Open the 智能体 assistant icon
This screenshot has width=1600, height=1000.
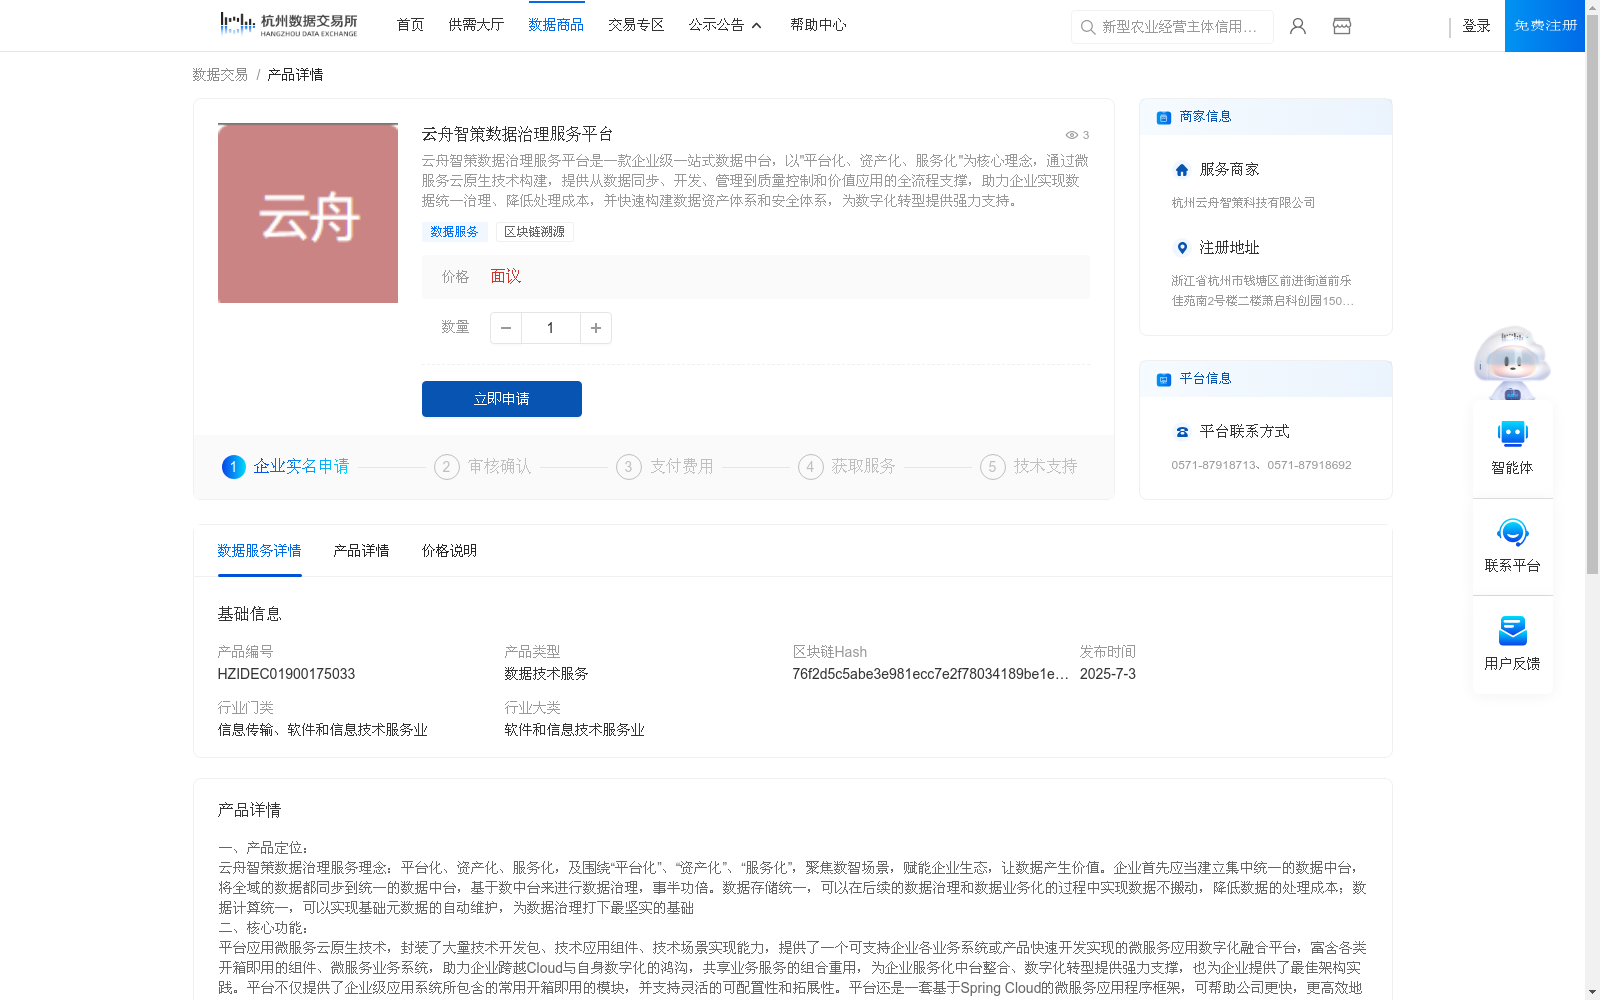coord(1512,434)
